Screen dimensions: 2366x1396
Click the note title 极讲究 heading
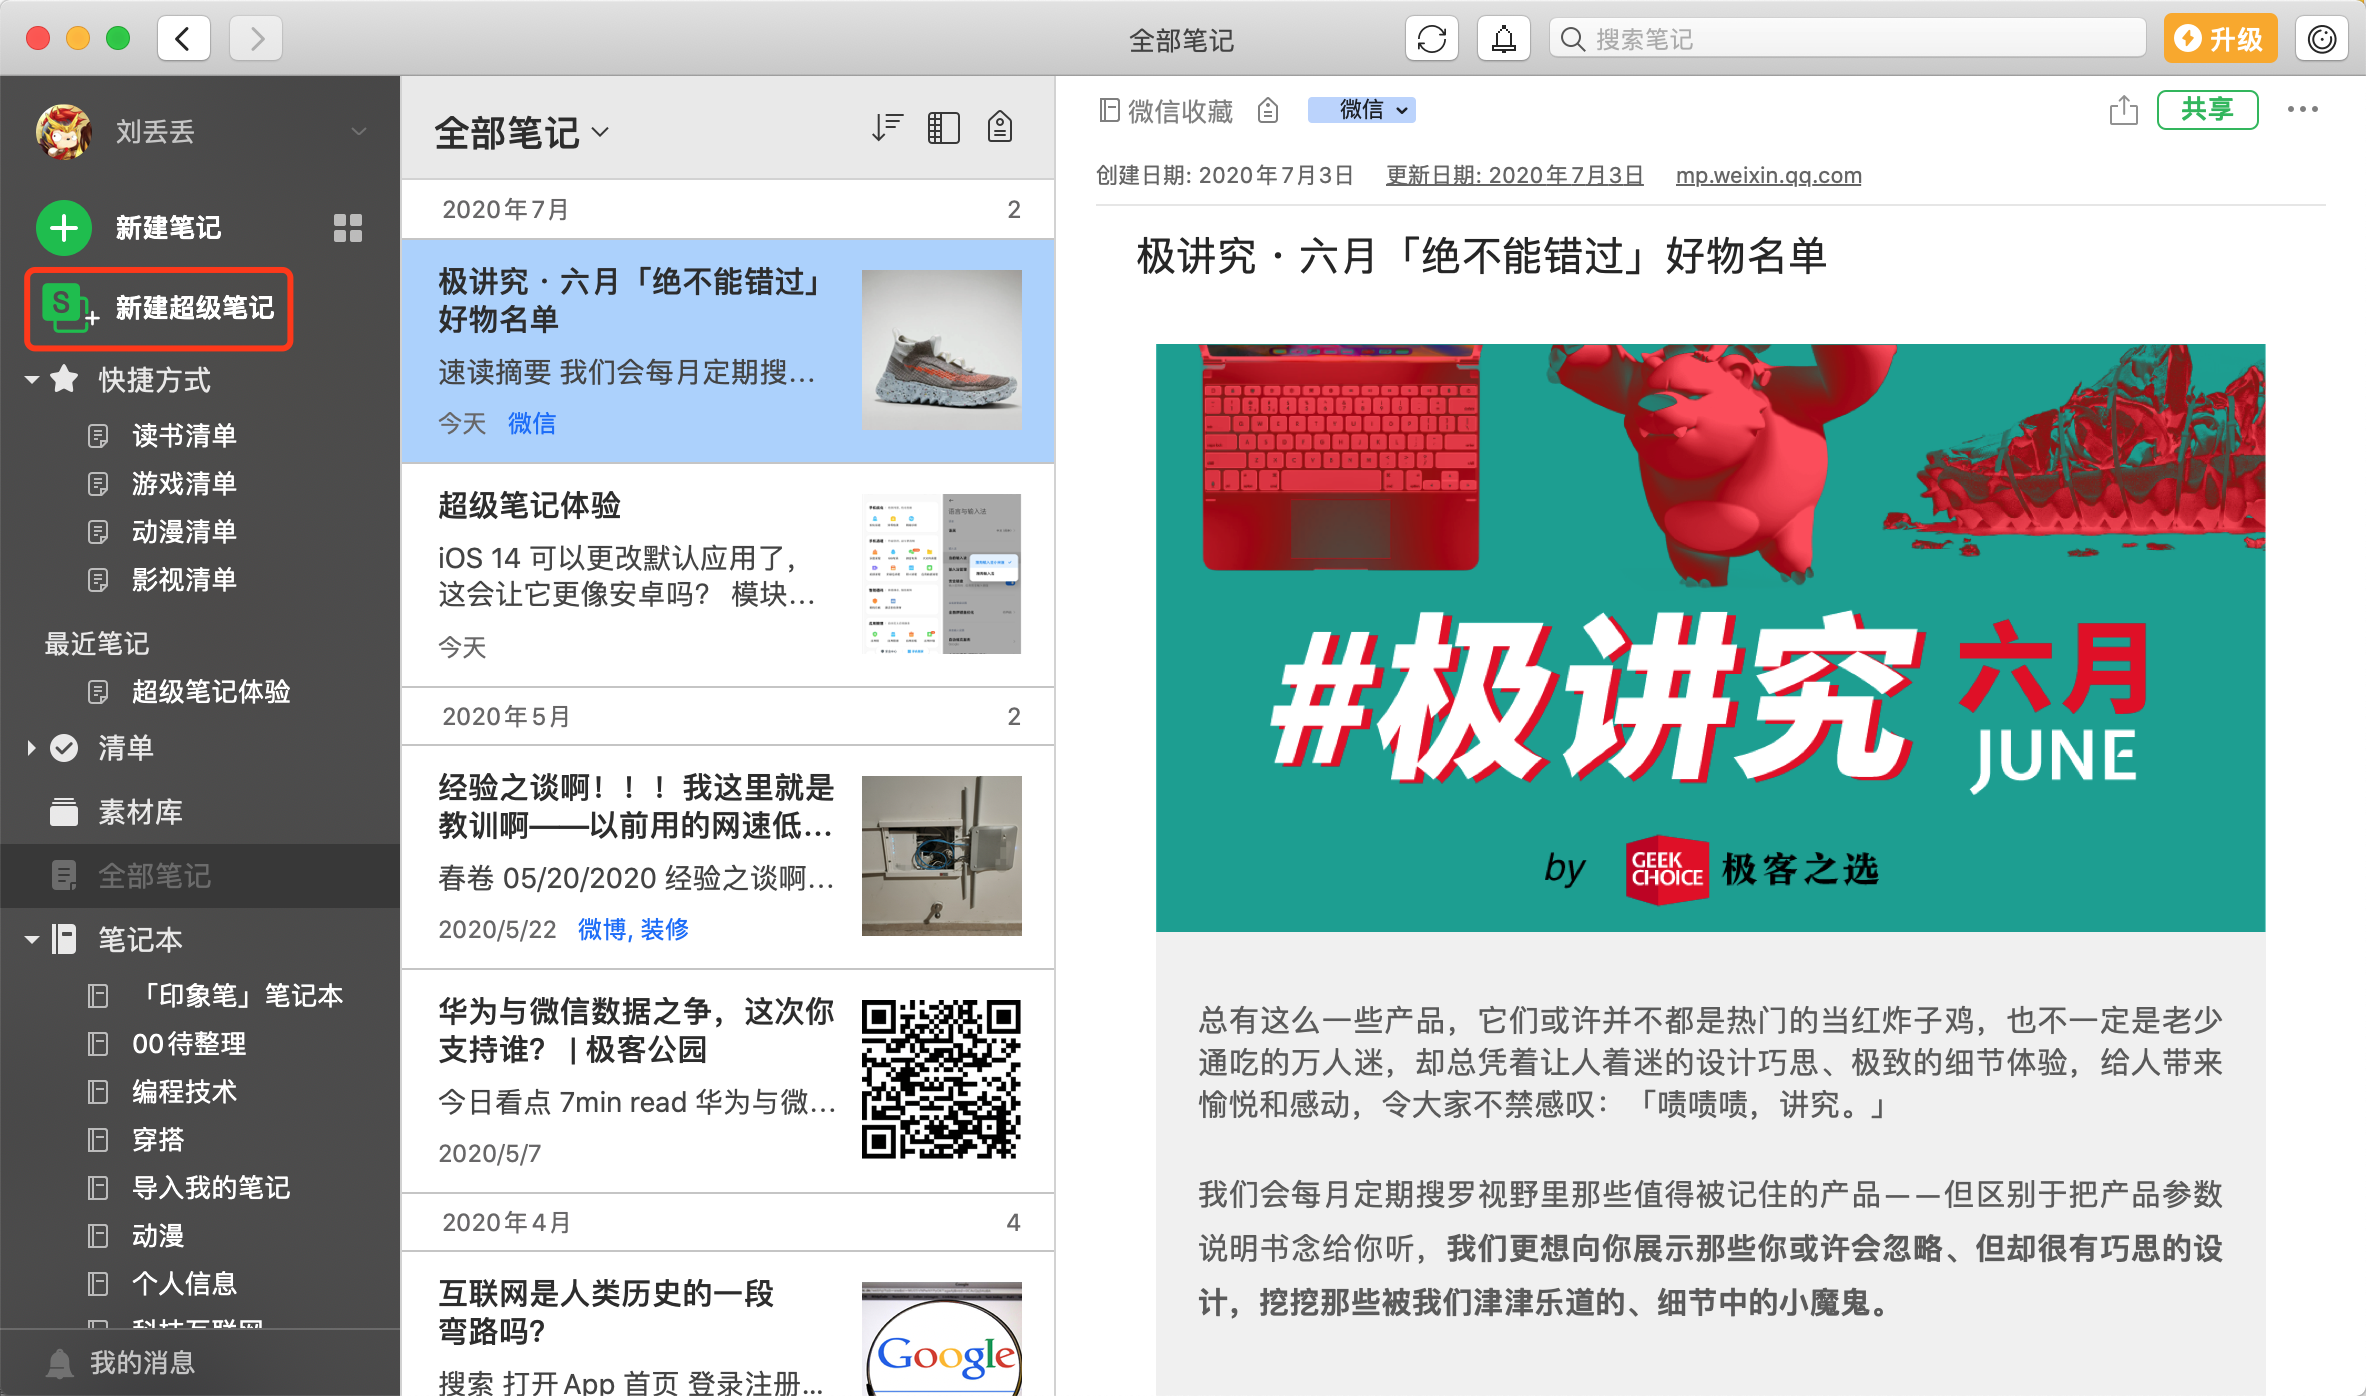pyautogui.click(x=1482, y=257)
